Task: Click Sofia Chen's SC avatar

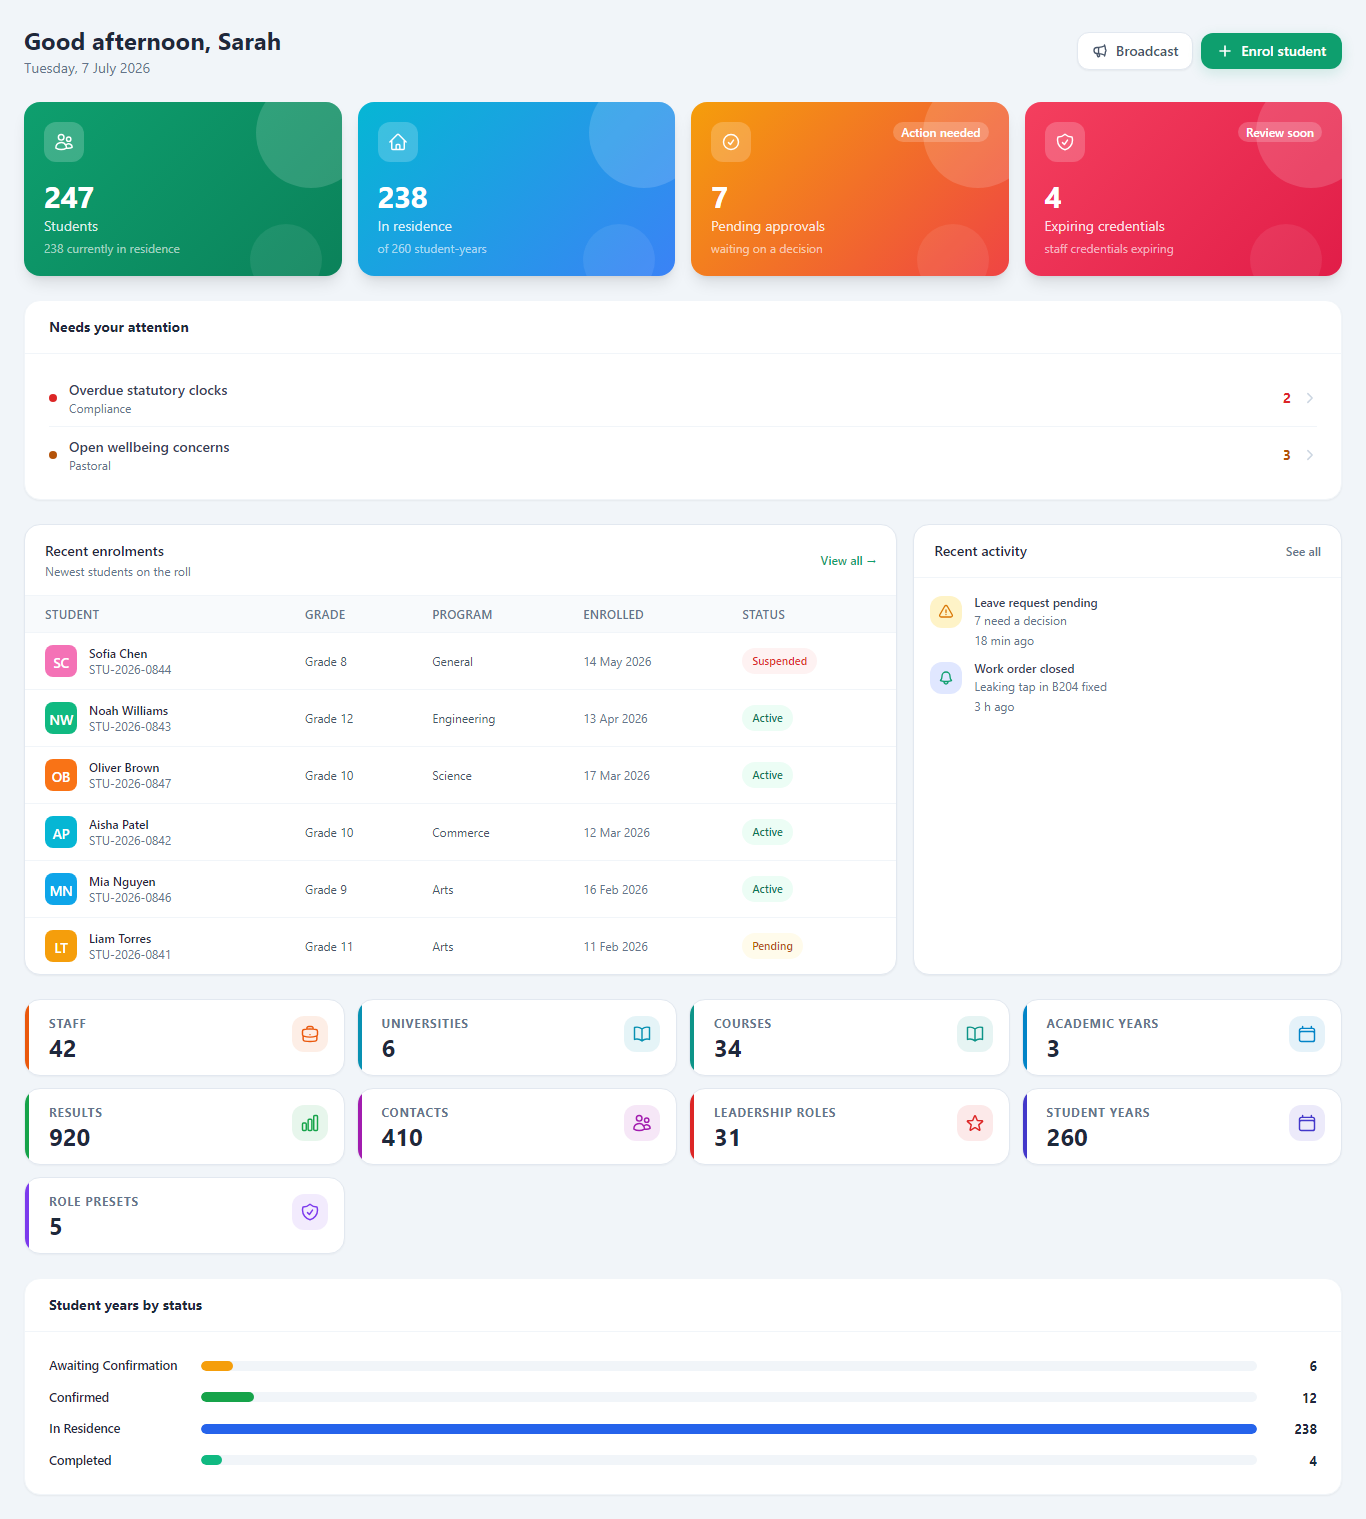Action: [x=61, y=662]
